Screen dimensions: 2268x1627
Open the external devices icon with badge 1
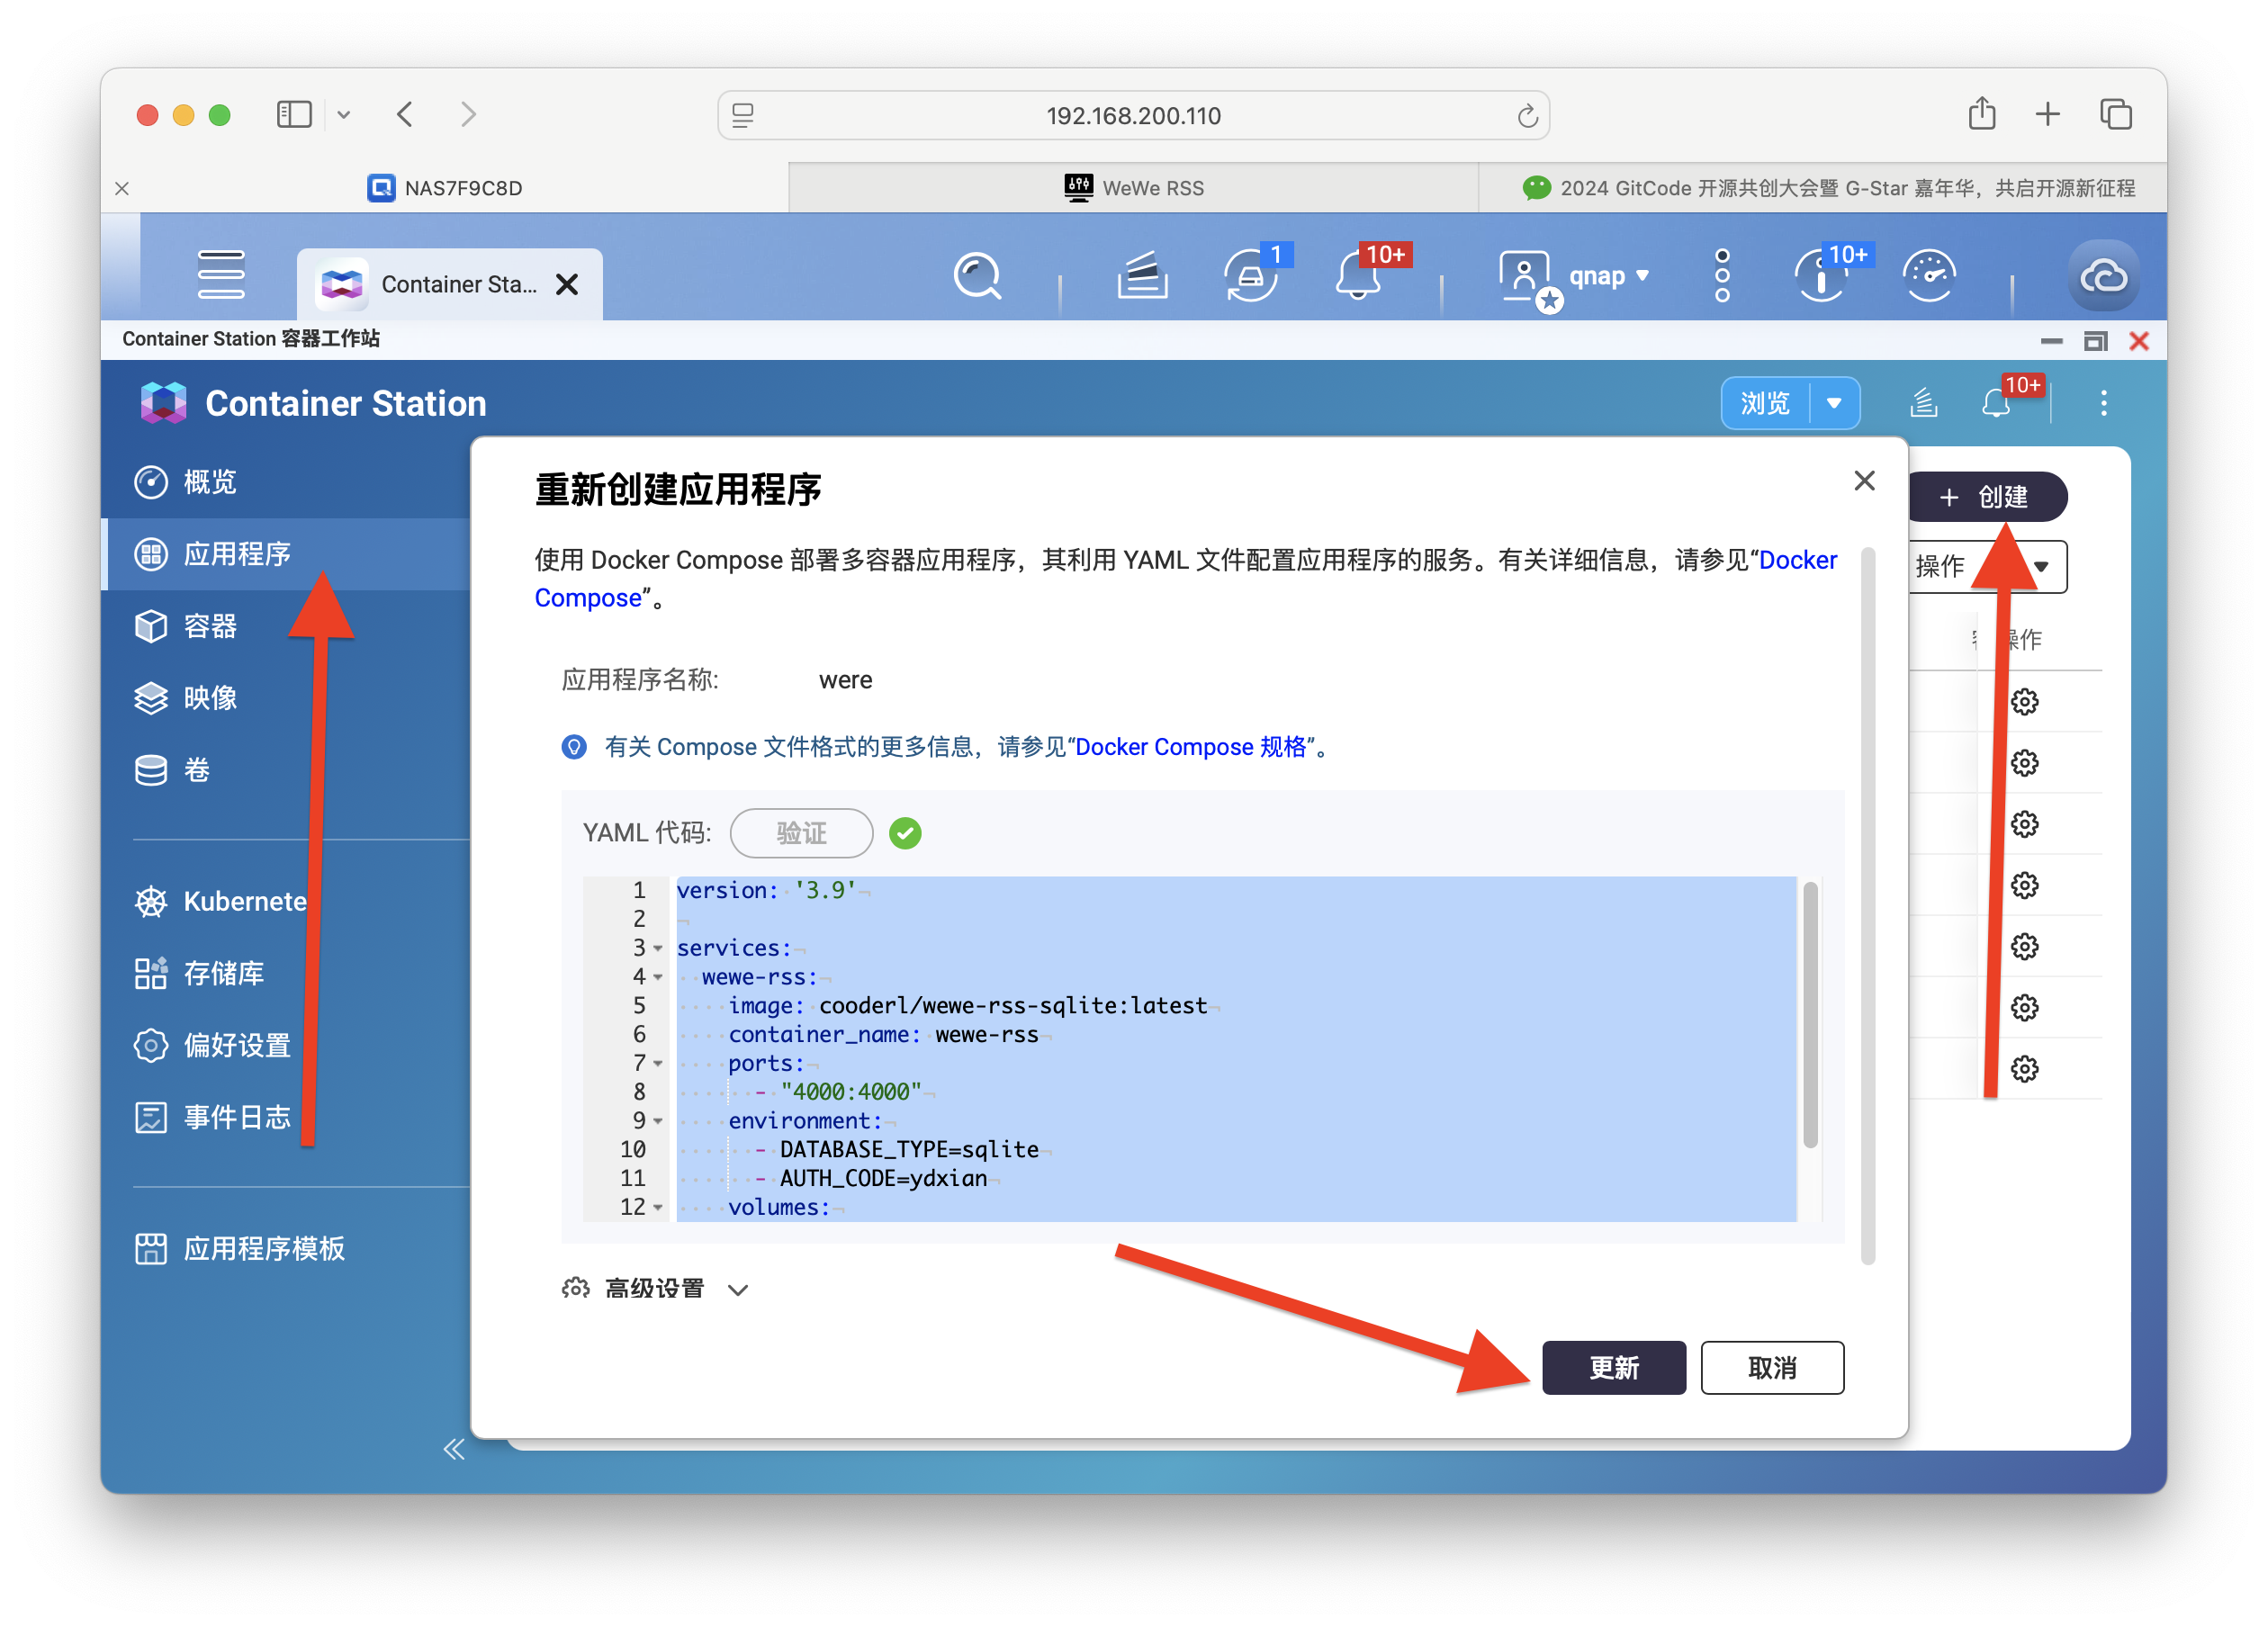pyautogui.click(x=1251, y=275)
